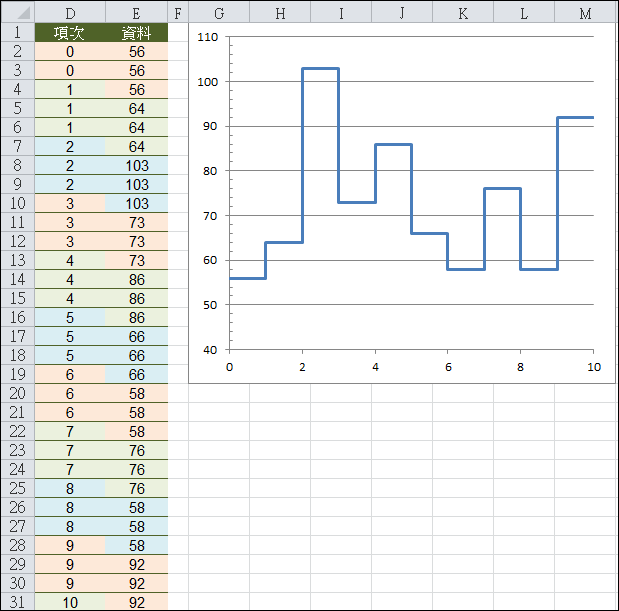
Task: Select cell D16 containing 5
Action: point(70,317)
